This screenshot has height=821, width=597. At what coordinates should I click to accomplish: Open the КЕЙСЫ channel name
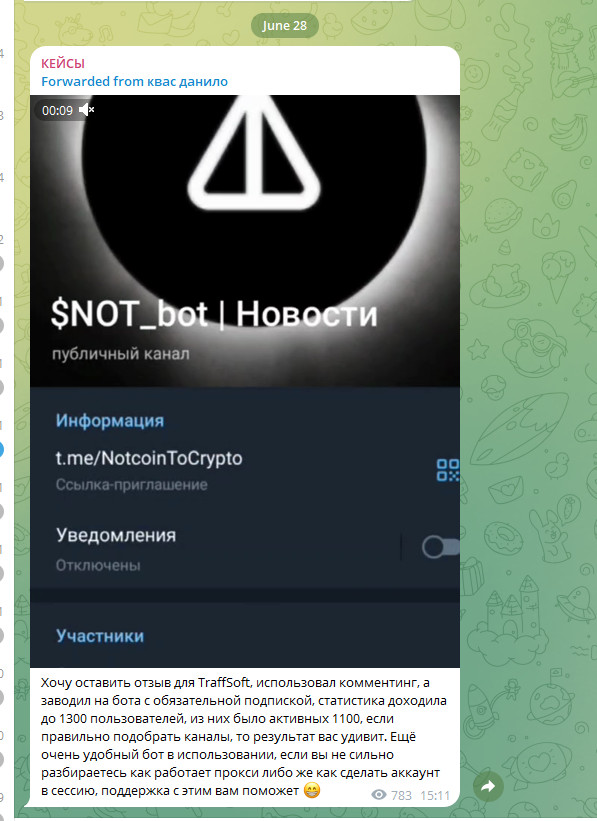(63, 63)
